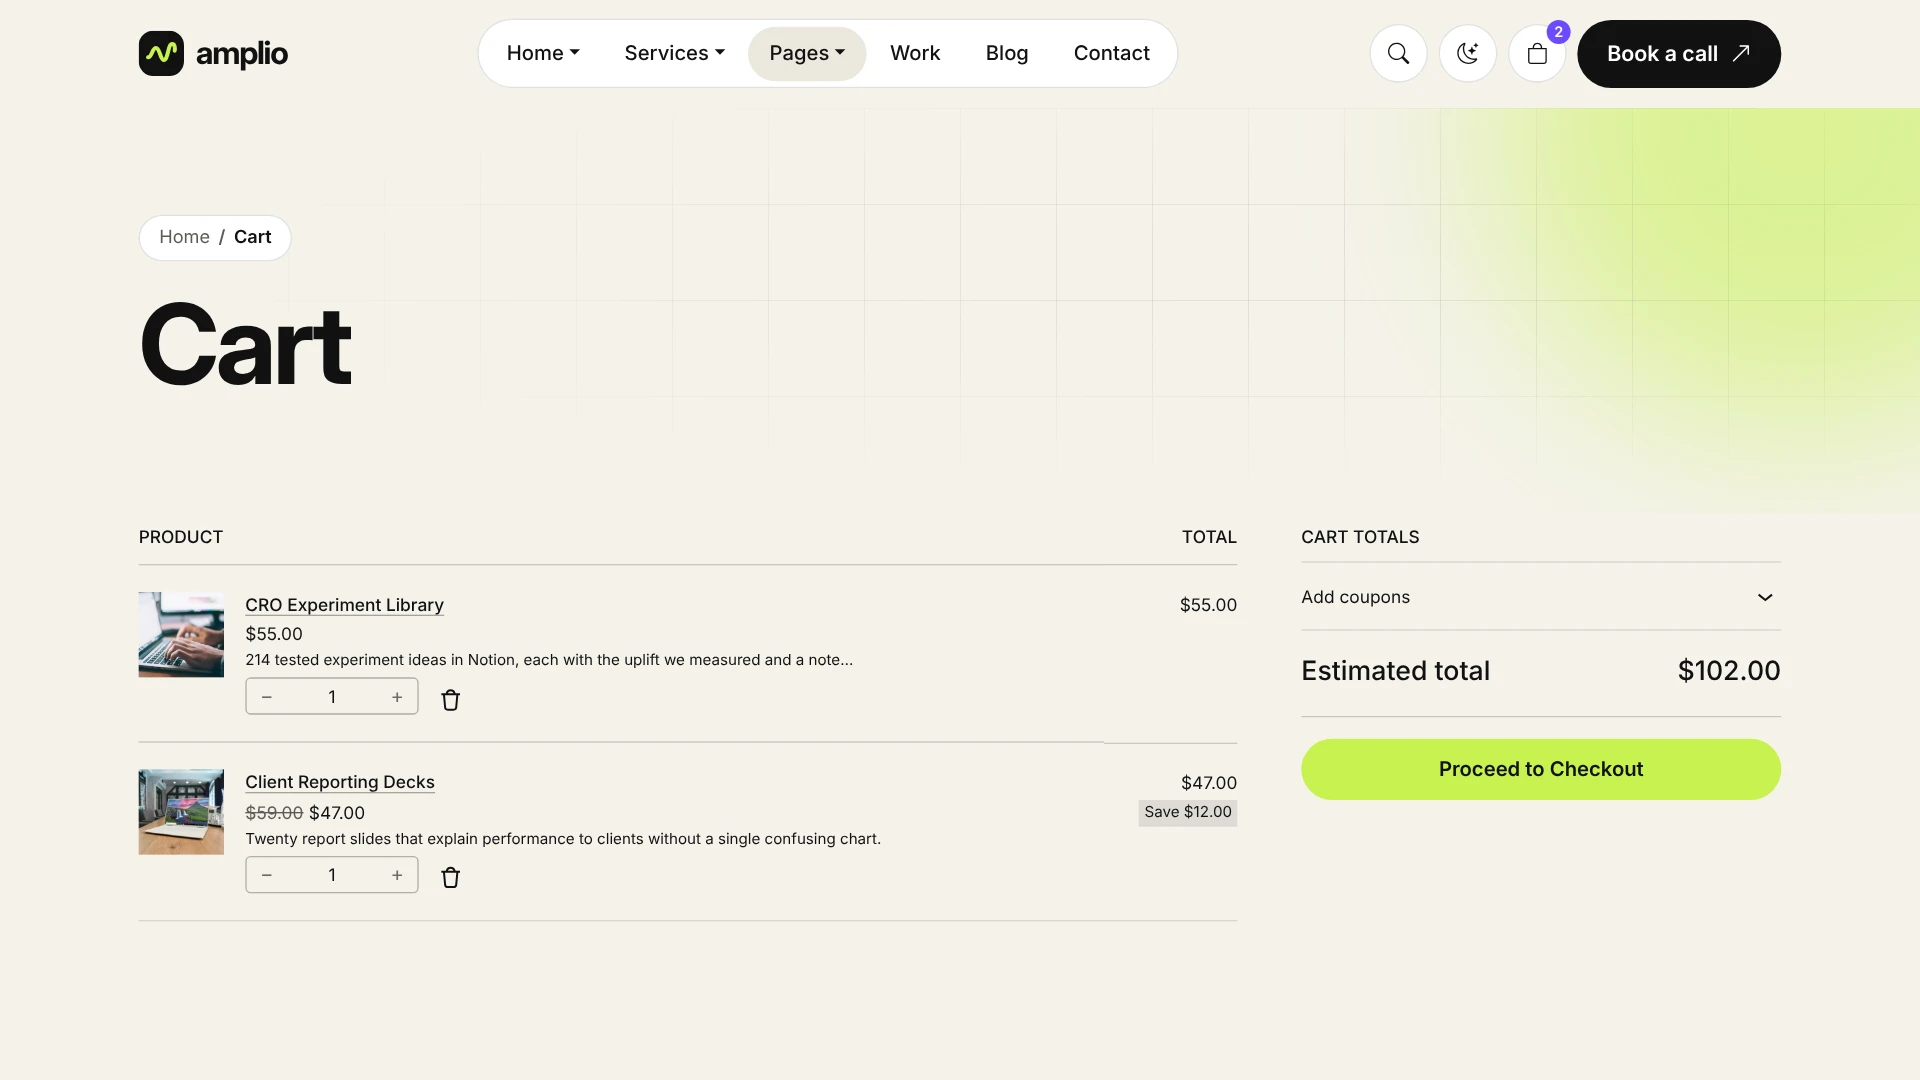The image size is (1920, 1080).
Task: Expand the Add coupons section
Action: (1541, 597)
